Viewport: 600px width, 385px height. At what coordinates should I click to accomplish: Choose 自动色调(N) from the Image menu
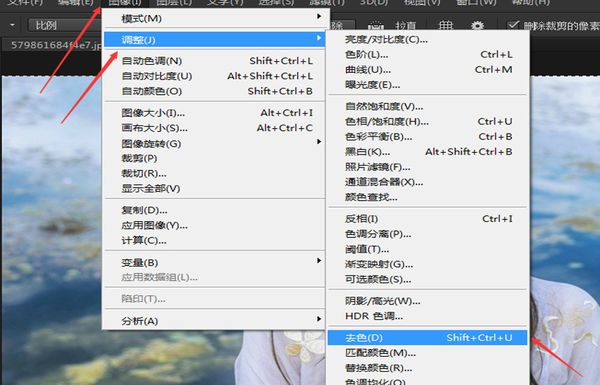[214, 61]
